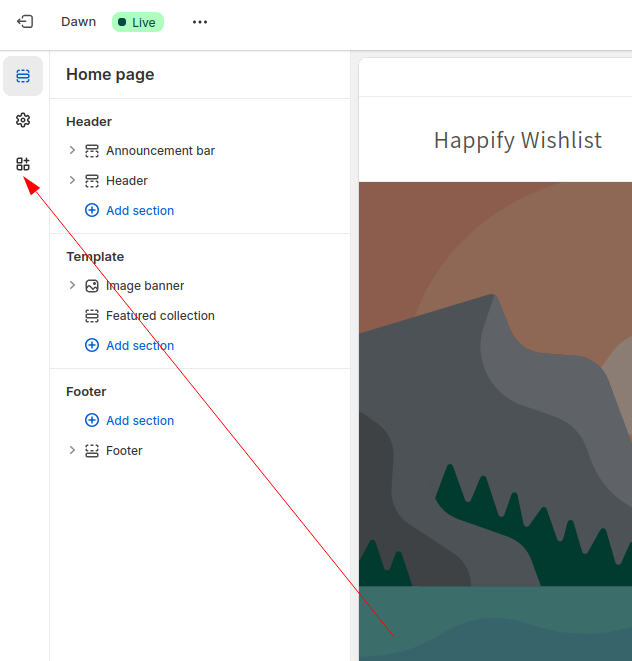Click the Image banner section icon
The image size is (632, 661).
pos(92,285)
